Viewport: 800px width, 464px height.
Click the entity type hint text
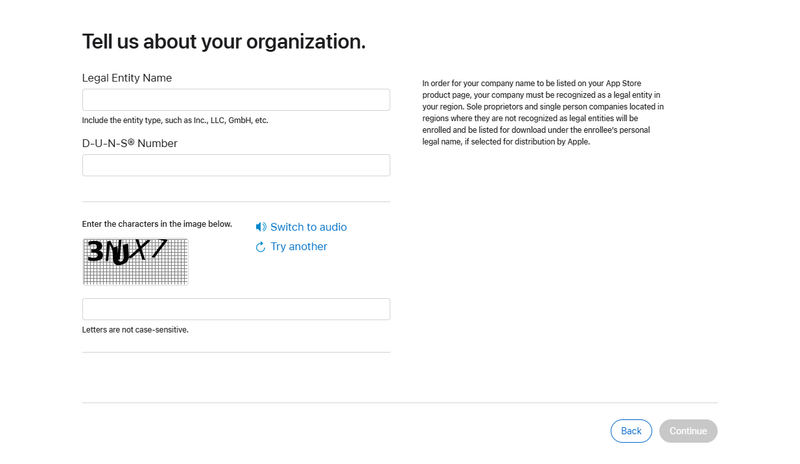pos(175,121)
